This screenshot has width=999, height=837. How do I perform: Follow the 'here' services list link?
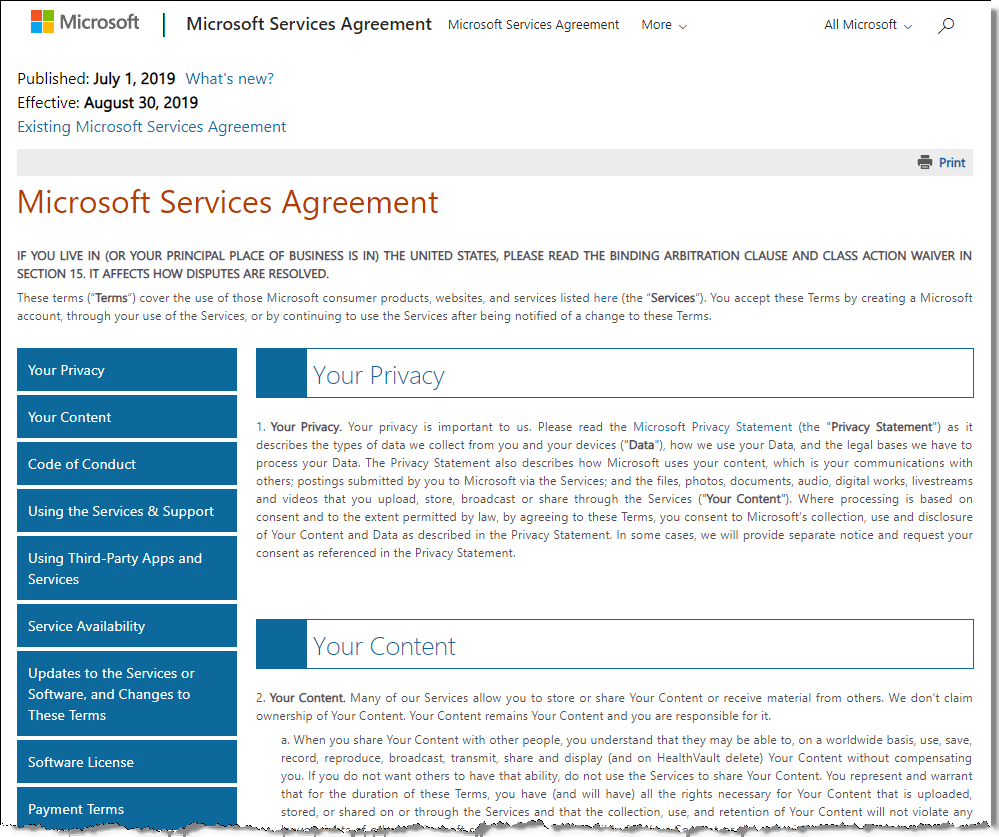605,298
